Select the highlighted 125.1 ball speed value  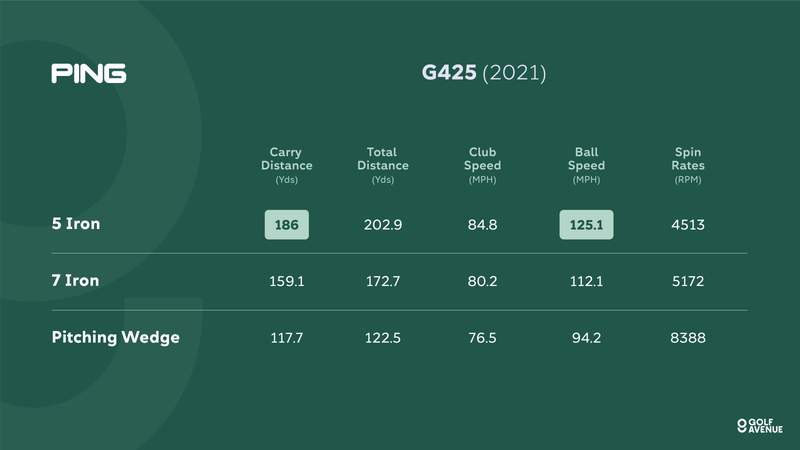tap(586, 225)
